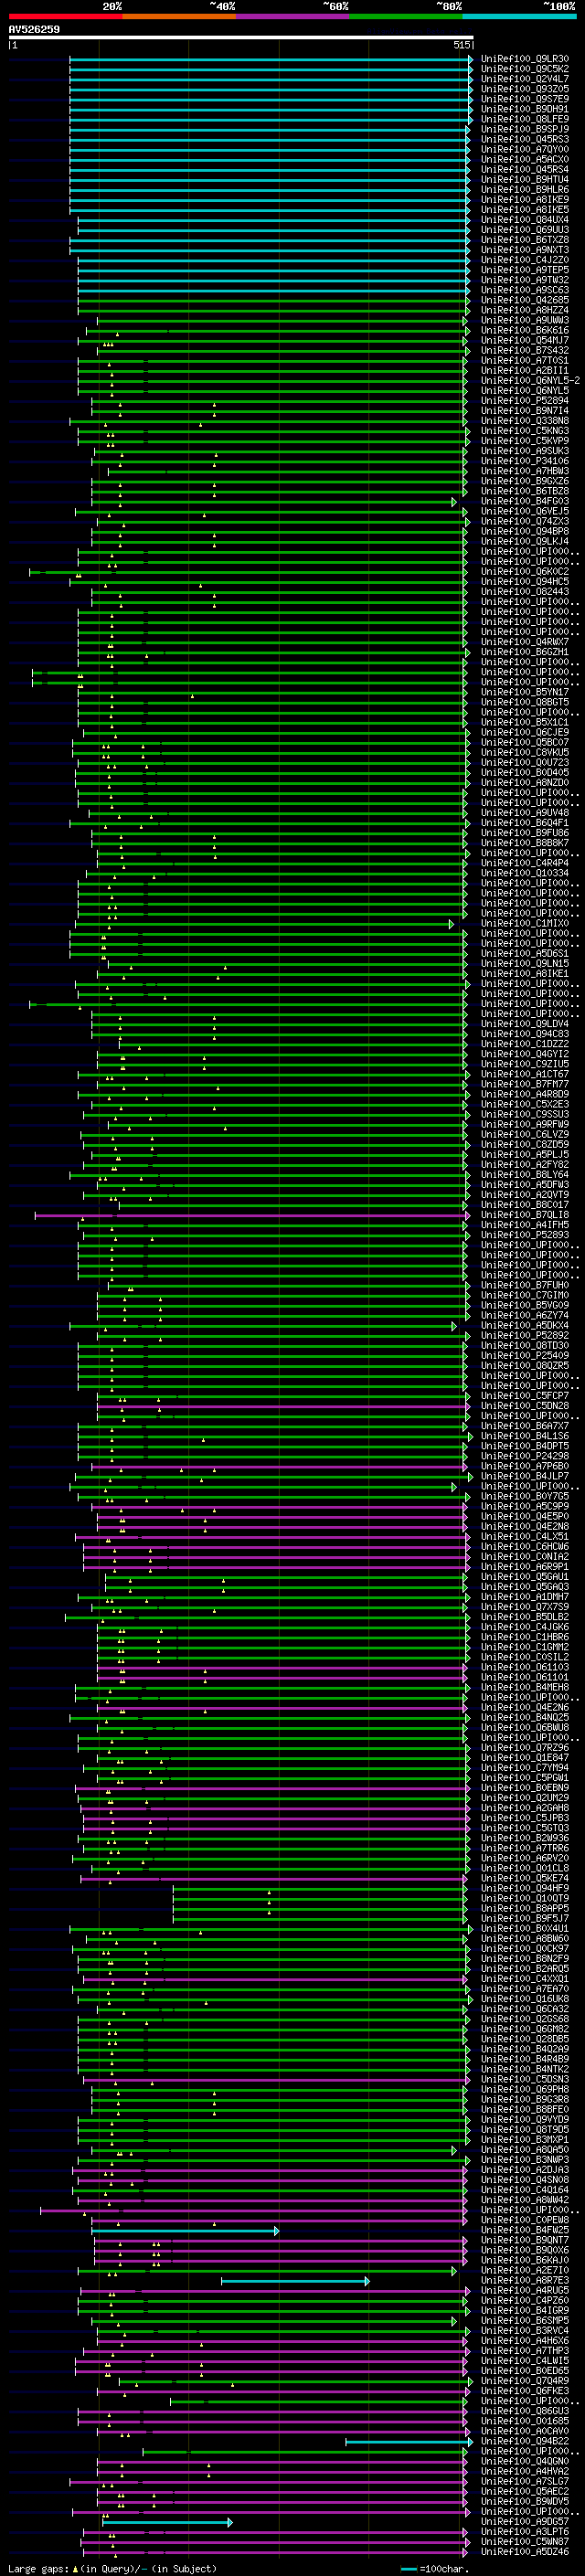Open hit UniRef100_B9DH91
585x2576 pixels.
pos(525,109)
